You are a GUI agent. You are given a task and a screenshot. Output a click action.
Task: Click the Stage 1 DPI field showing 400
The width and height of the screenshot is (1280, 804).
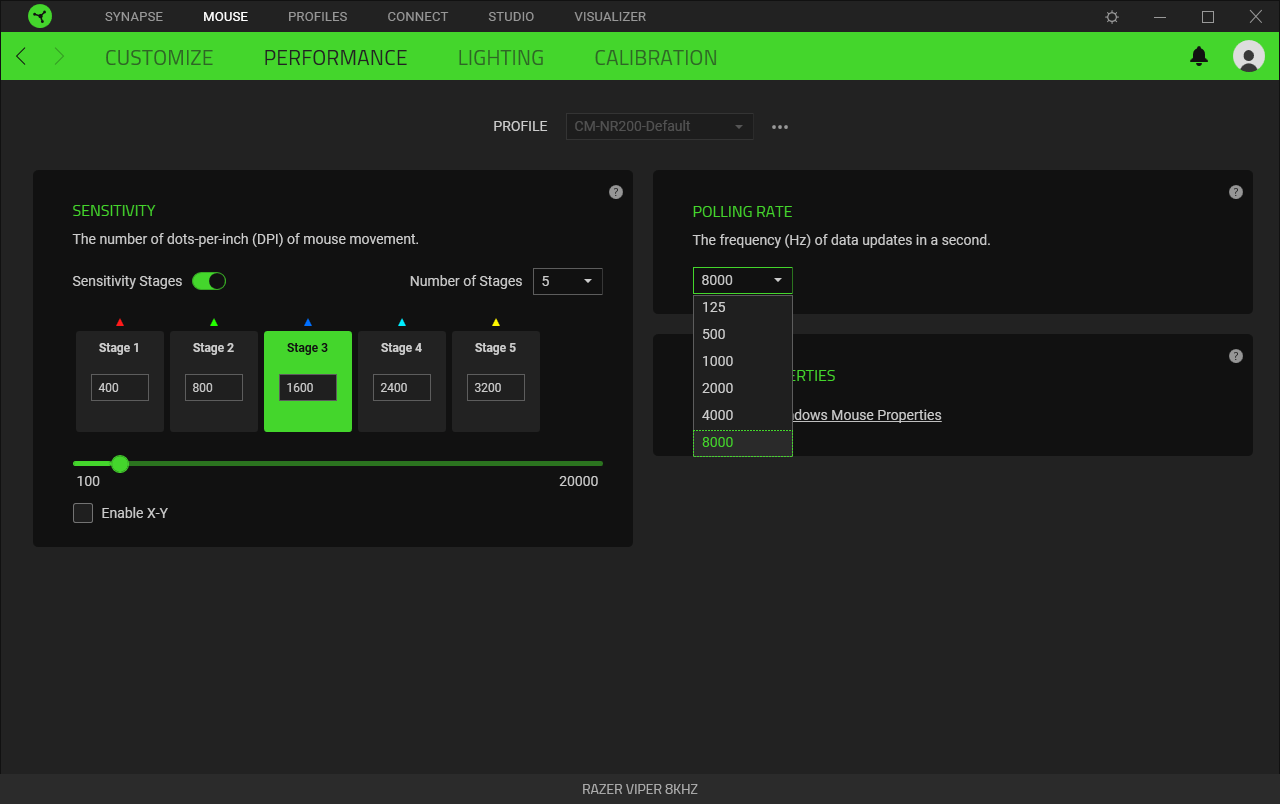pyautogui.click(x=120, y=387)
